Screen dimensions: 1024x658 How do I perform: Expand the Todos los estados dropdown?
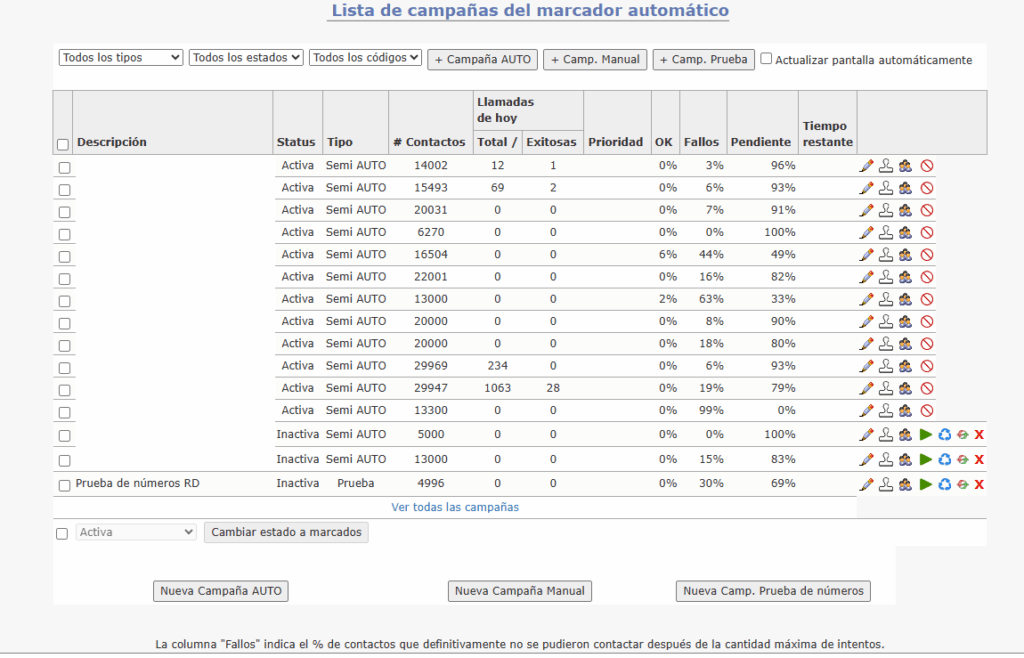(246, 58)
